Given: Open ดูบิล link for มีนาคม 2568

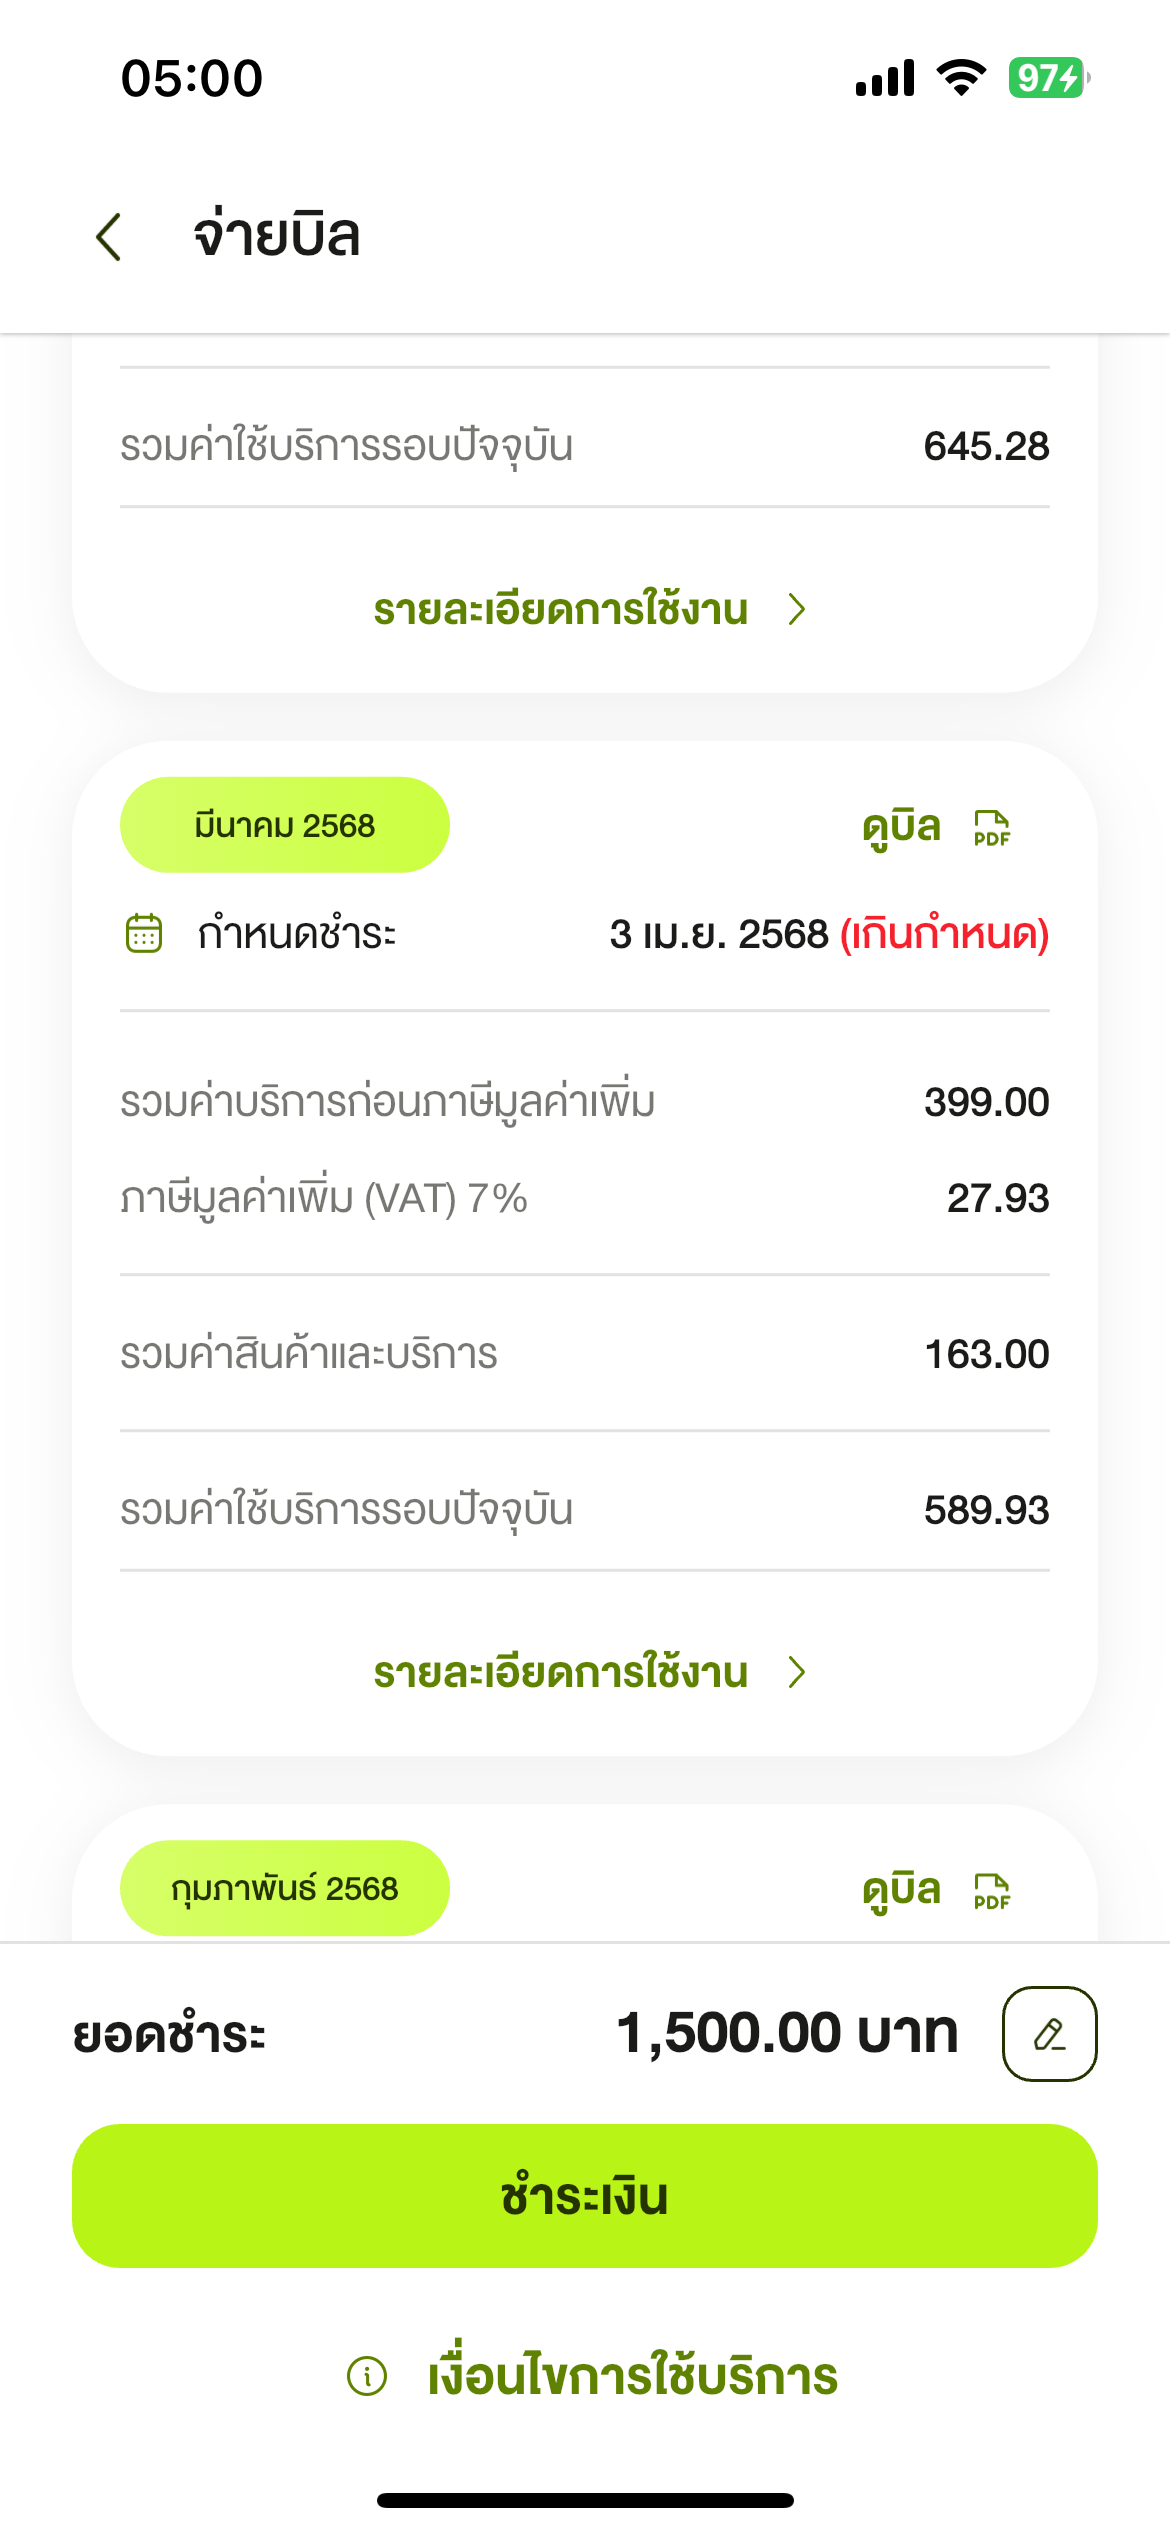Looking at the screenshot, I should pyautogui.click(x=901, y=828).
